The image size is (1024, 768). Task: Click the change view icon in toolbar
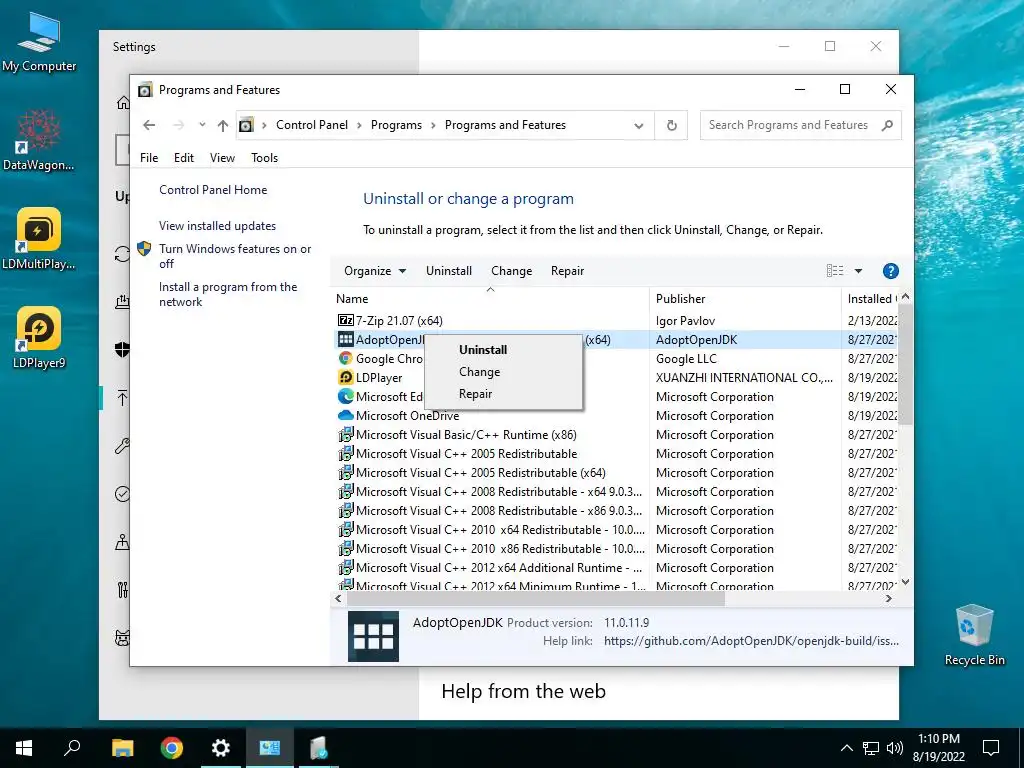point(835,271)
